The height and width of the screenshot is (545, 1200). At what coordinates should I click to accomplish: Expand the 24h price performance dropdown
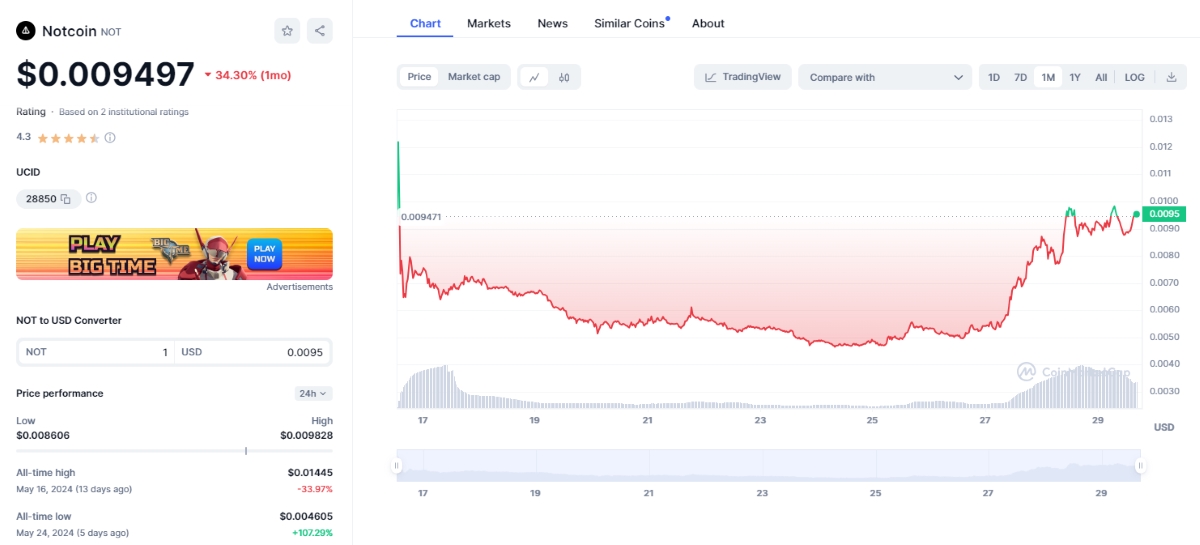(313, 394)
